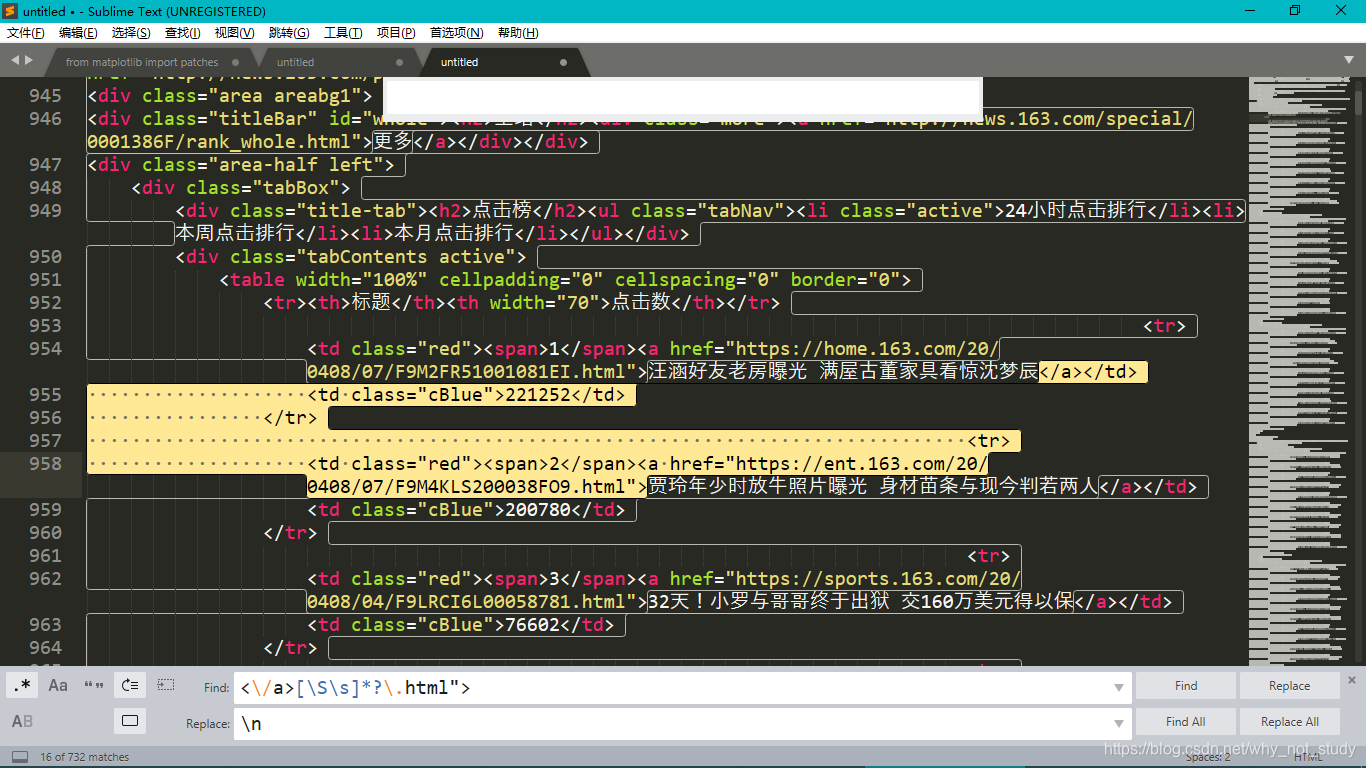Toggle the regular expression option in Find panel
Image resolution: width=1366 pixels, height=768 pixels.
coord(24,685)
